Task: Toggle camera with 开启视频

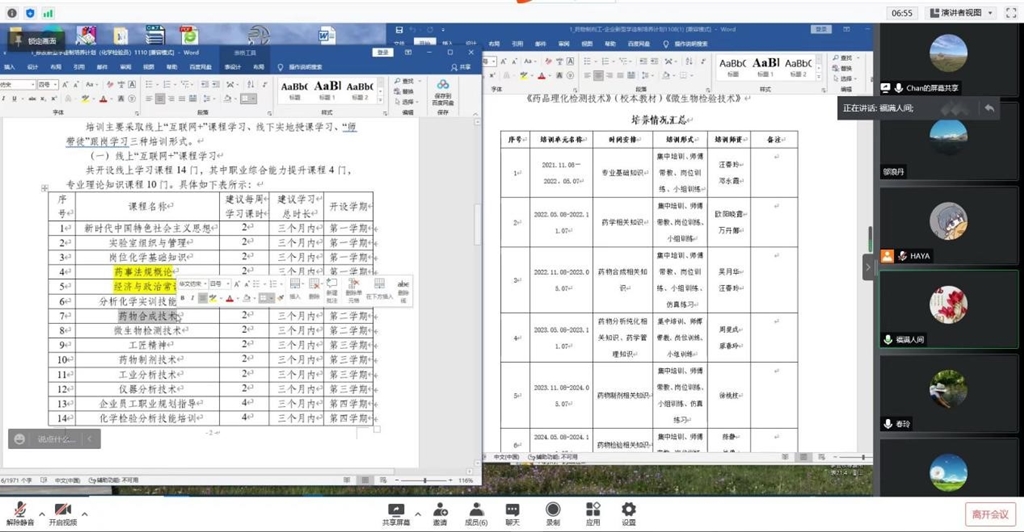Action: pyautogui.click(x=63, y=514)
